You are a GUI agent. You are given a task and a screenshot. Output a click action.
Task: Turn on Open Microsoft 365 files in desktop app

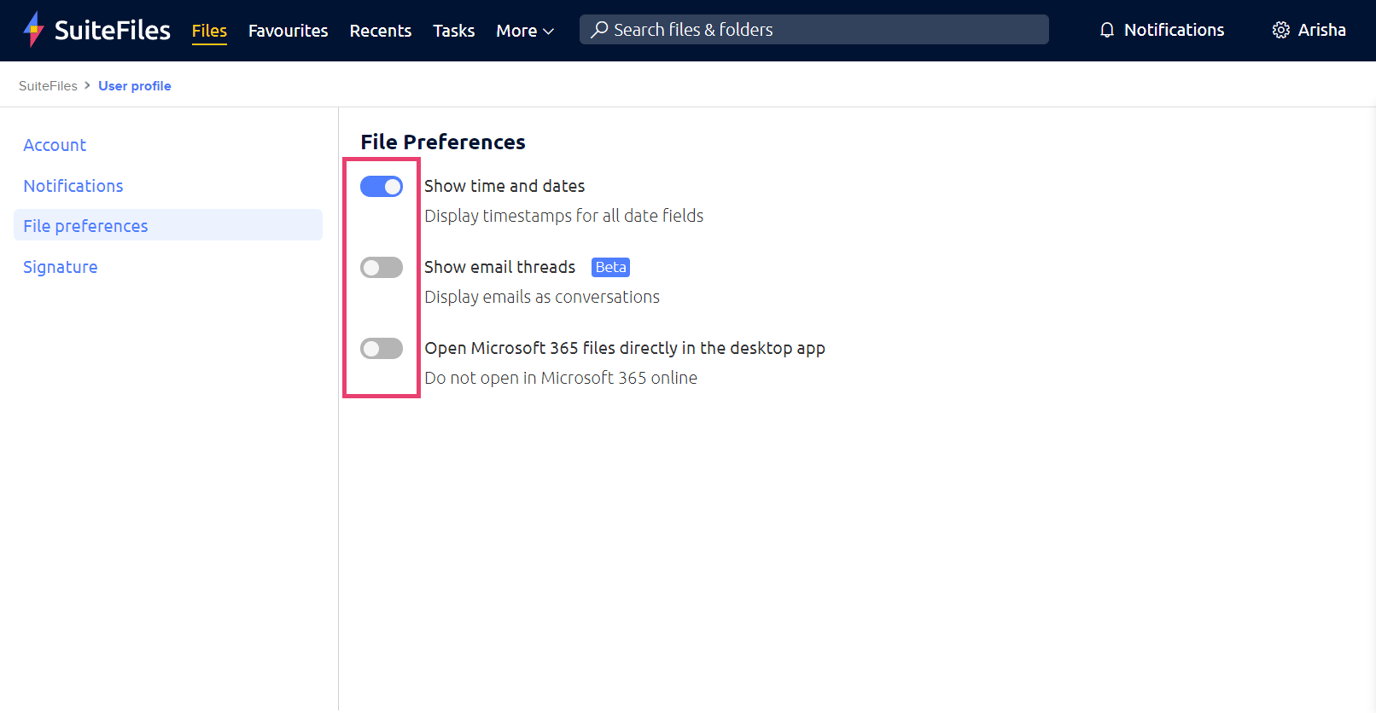[381, 348]
